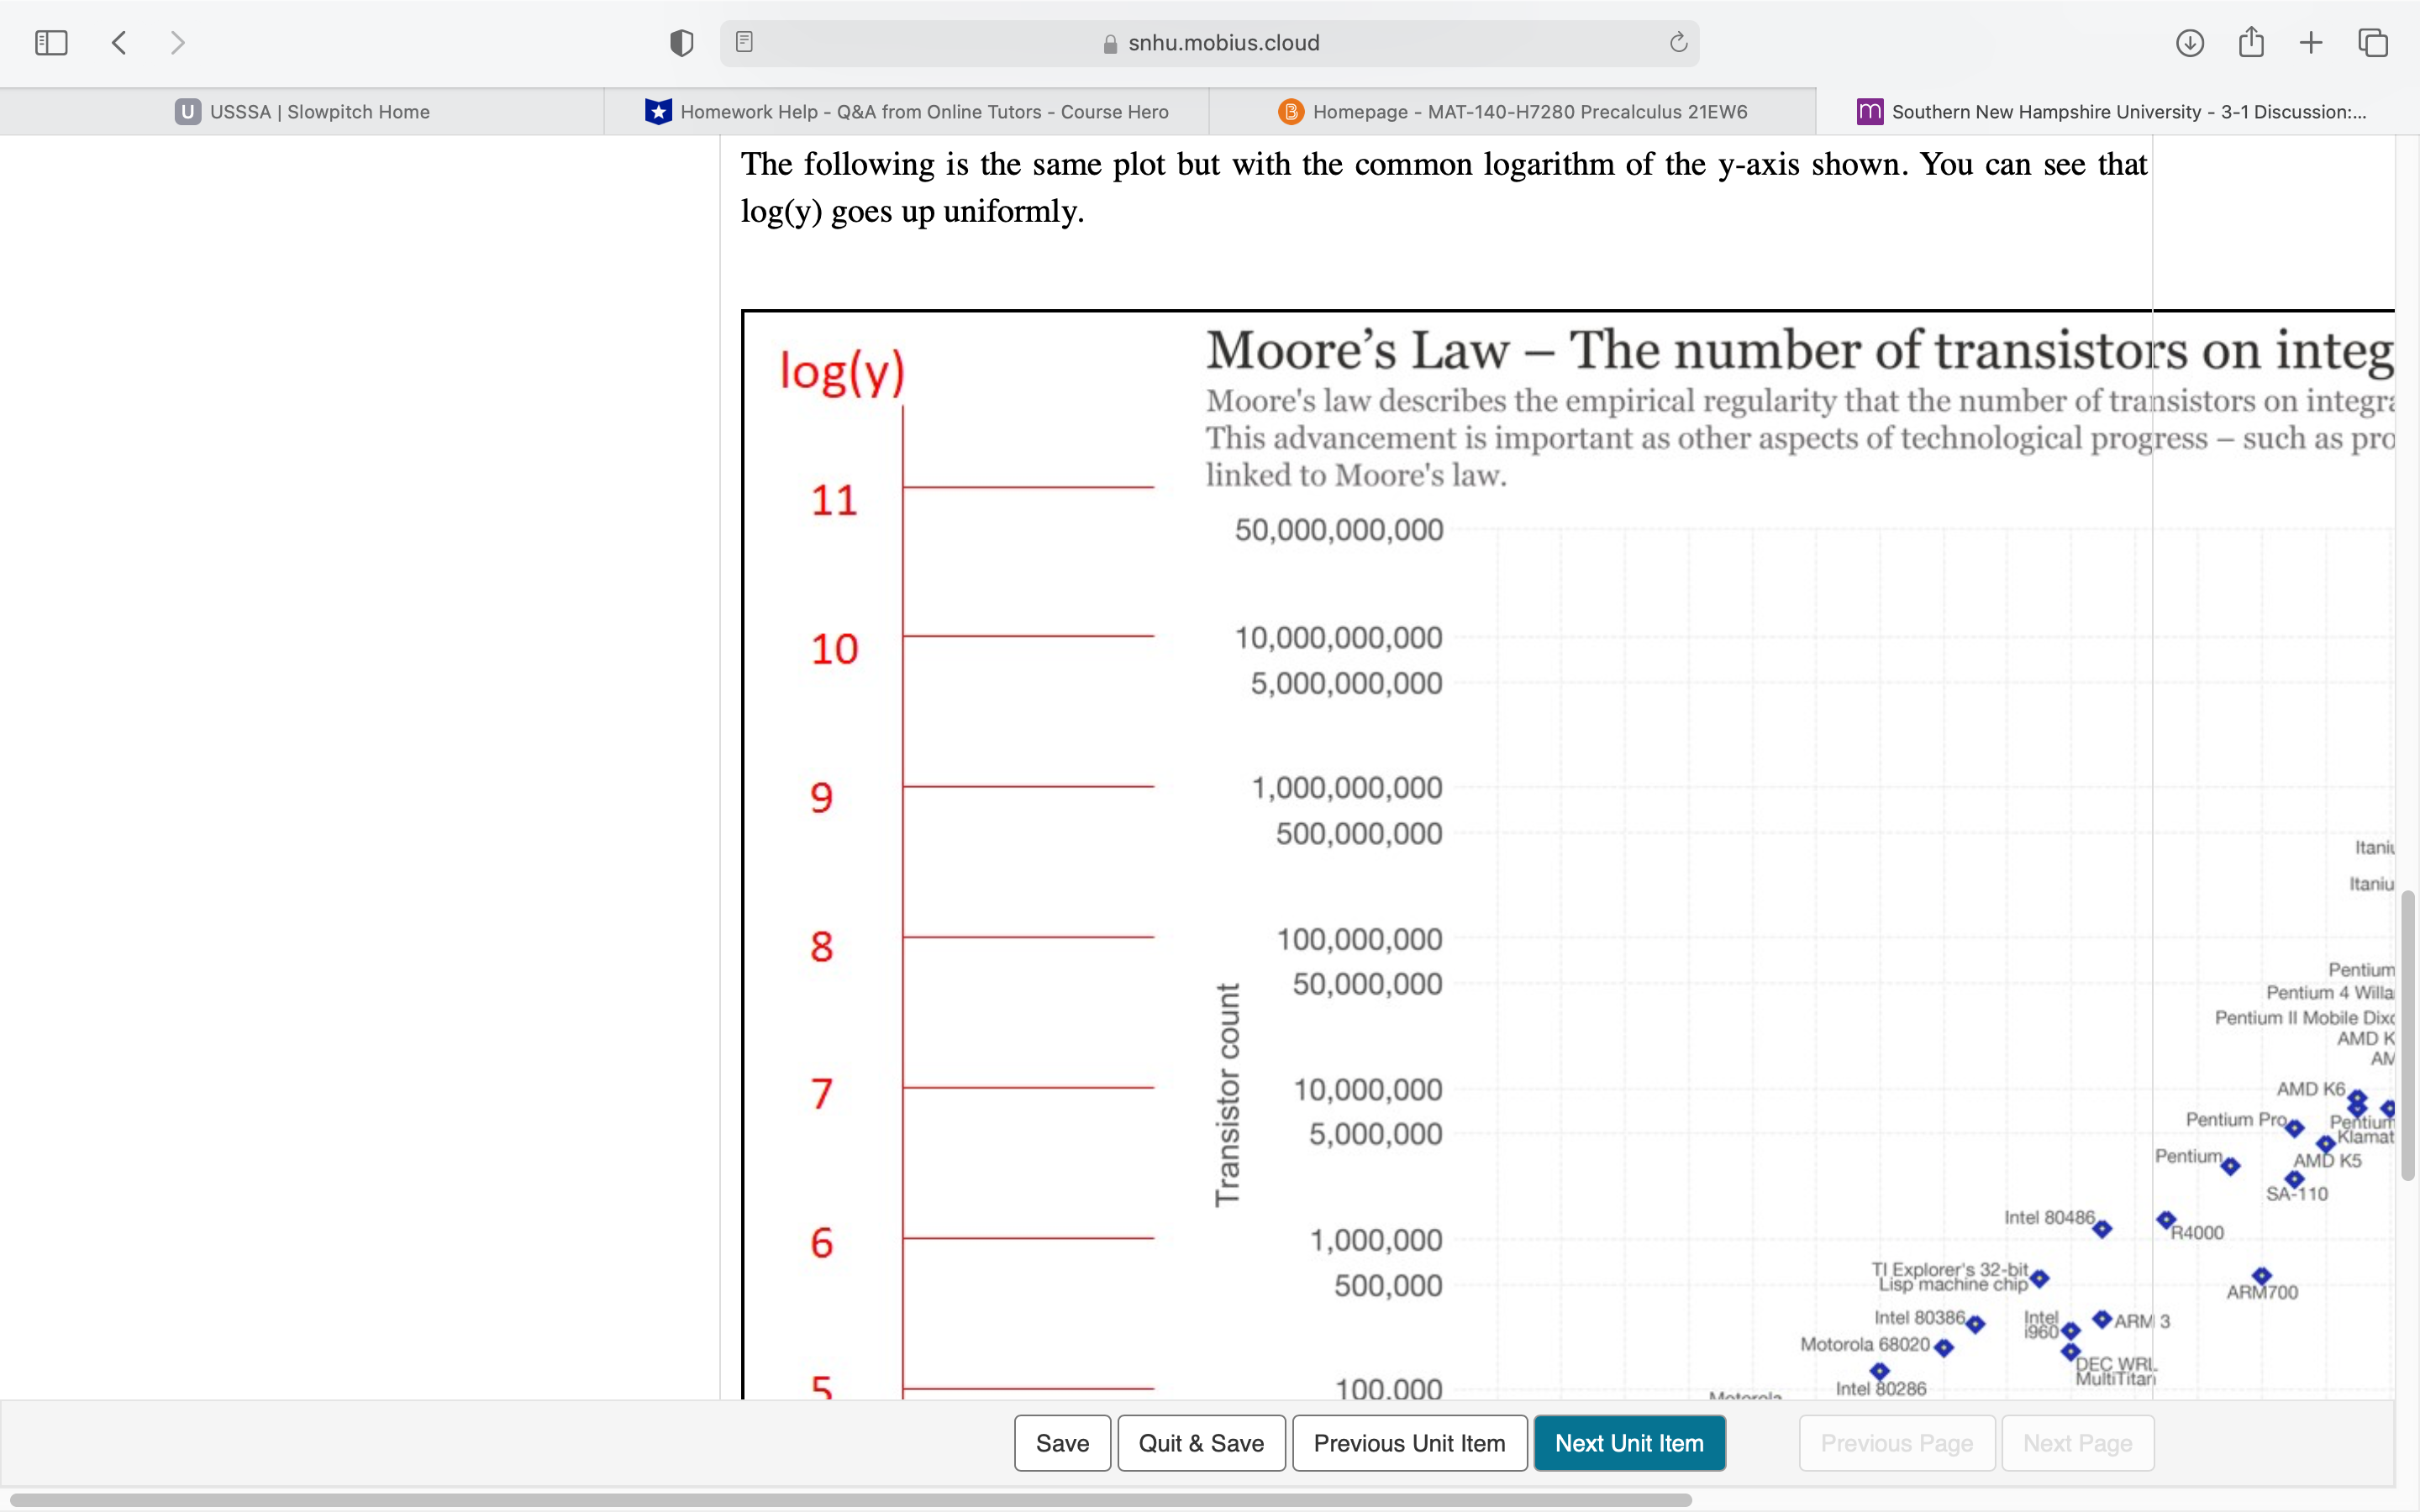Image resolution: width=2420 pixels, height=1512 pixels.
Task: Click the Quit & Save button
Action: (x=1201, y=1443)
